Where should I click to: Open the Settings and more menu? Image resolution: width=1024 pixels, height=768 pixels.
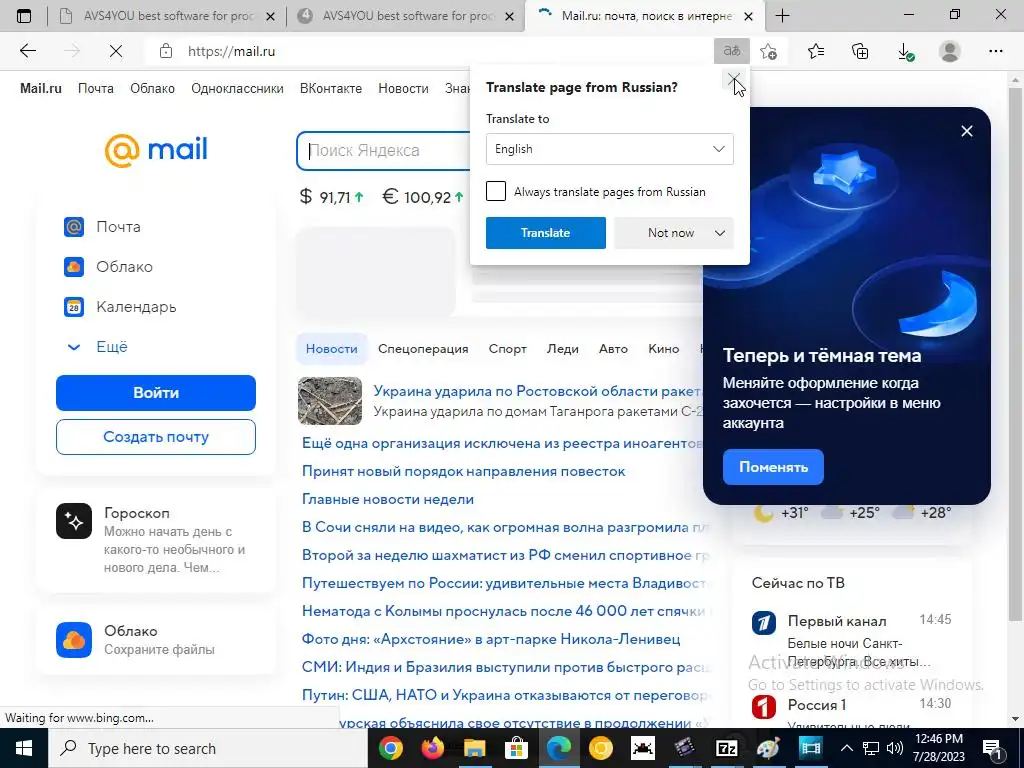click(x=995, y=51)
